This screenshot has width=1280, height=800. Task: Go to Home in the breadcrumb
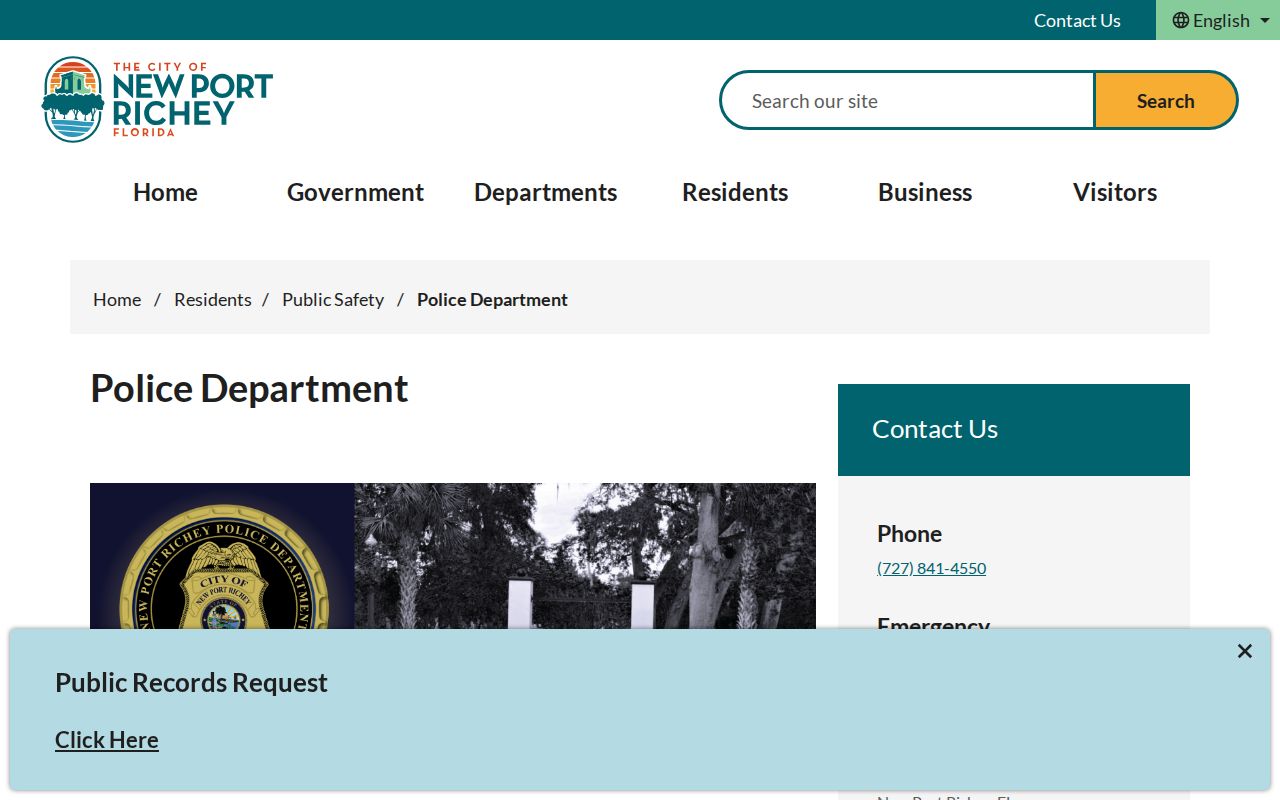117,299
